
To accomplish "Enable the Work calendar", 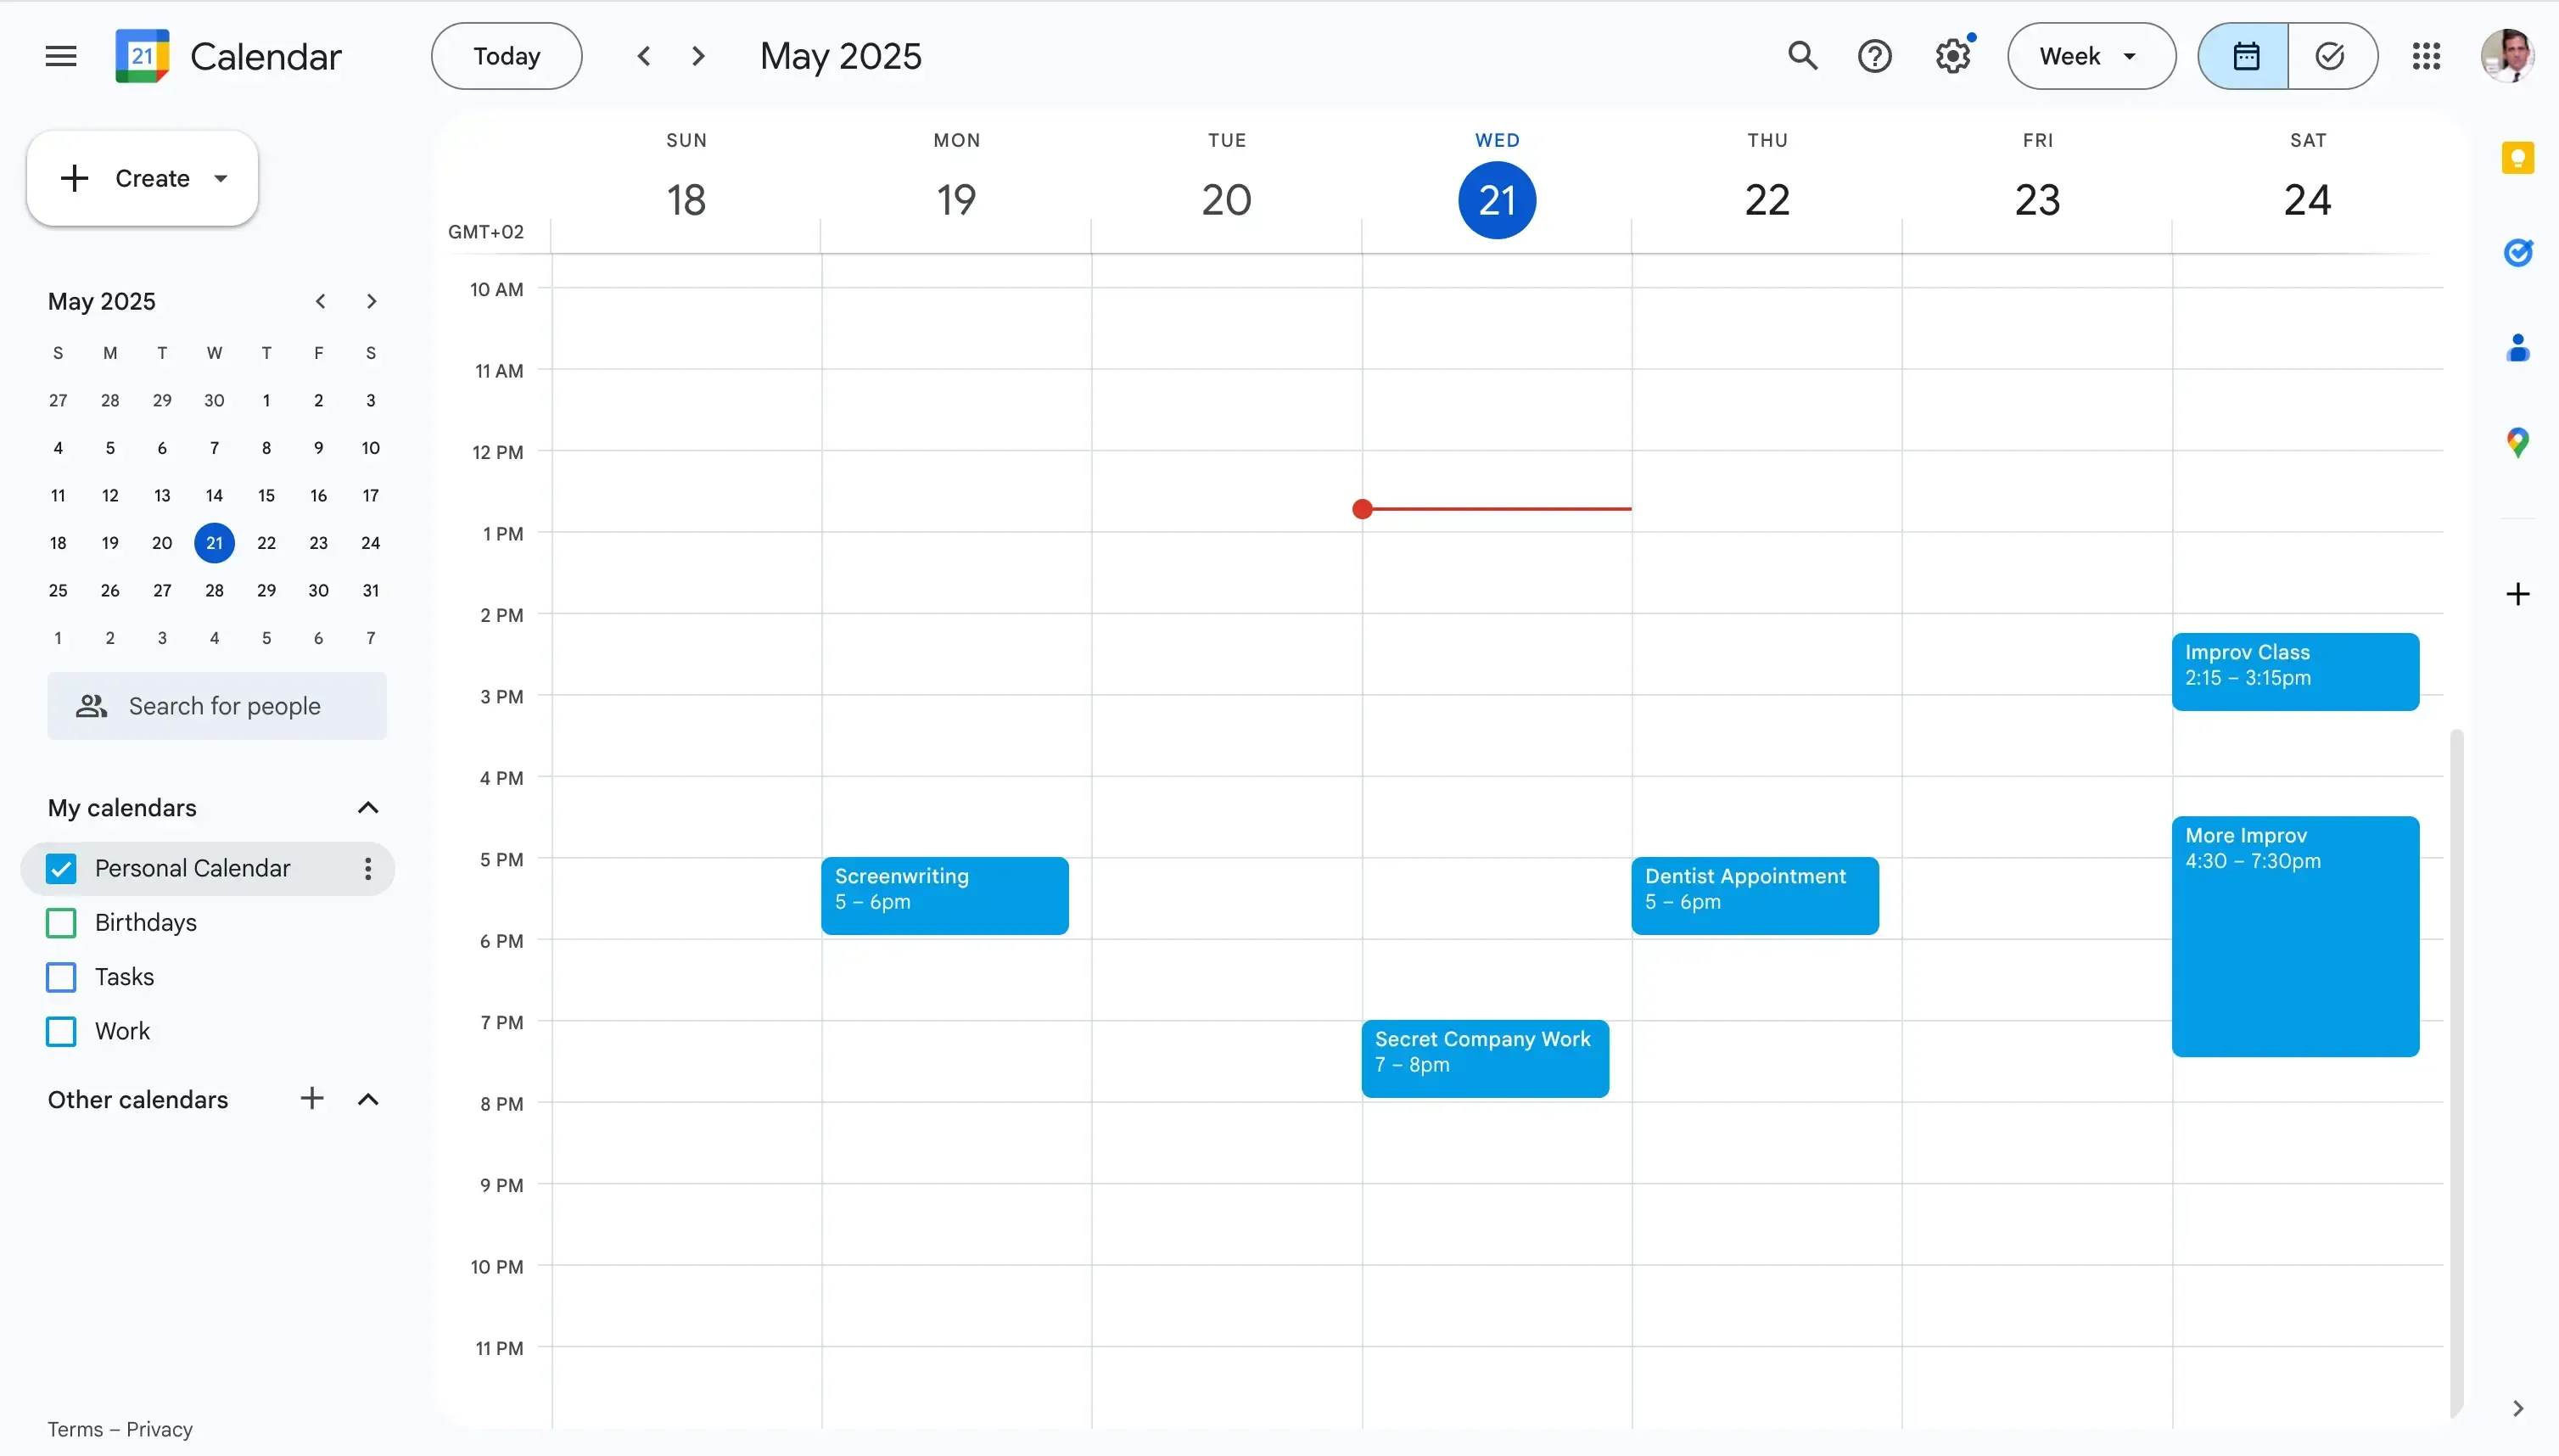I will point(60,1031).
